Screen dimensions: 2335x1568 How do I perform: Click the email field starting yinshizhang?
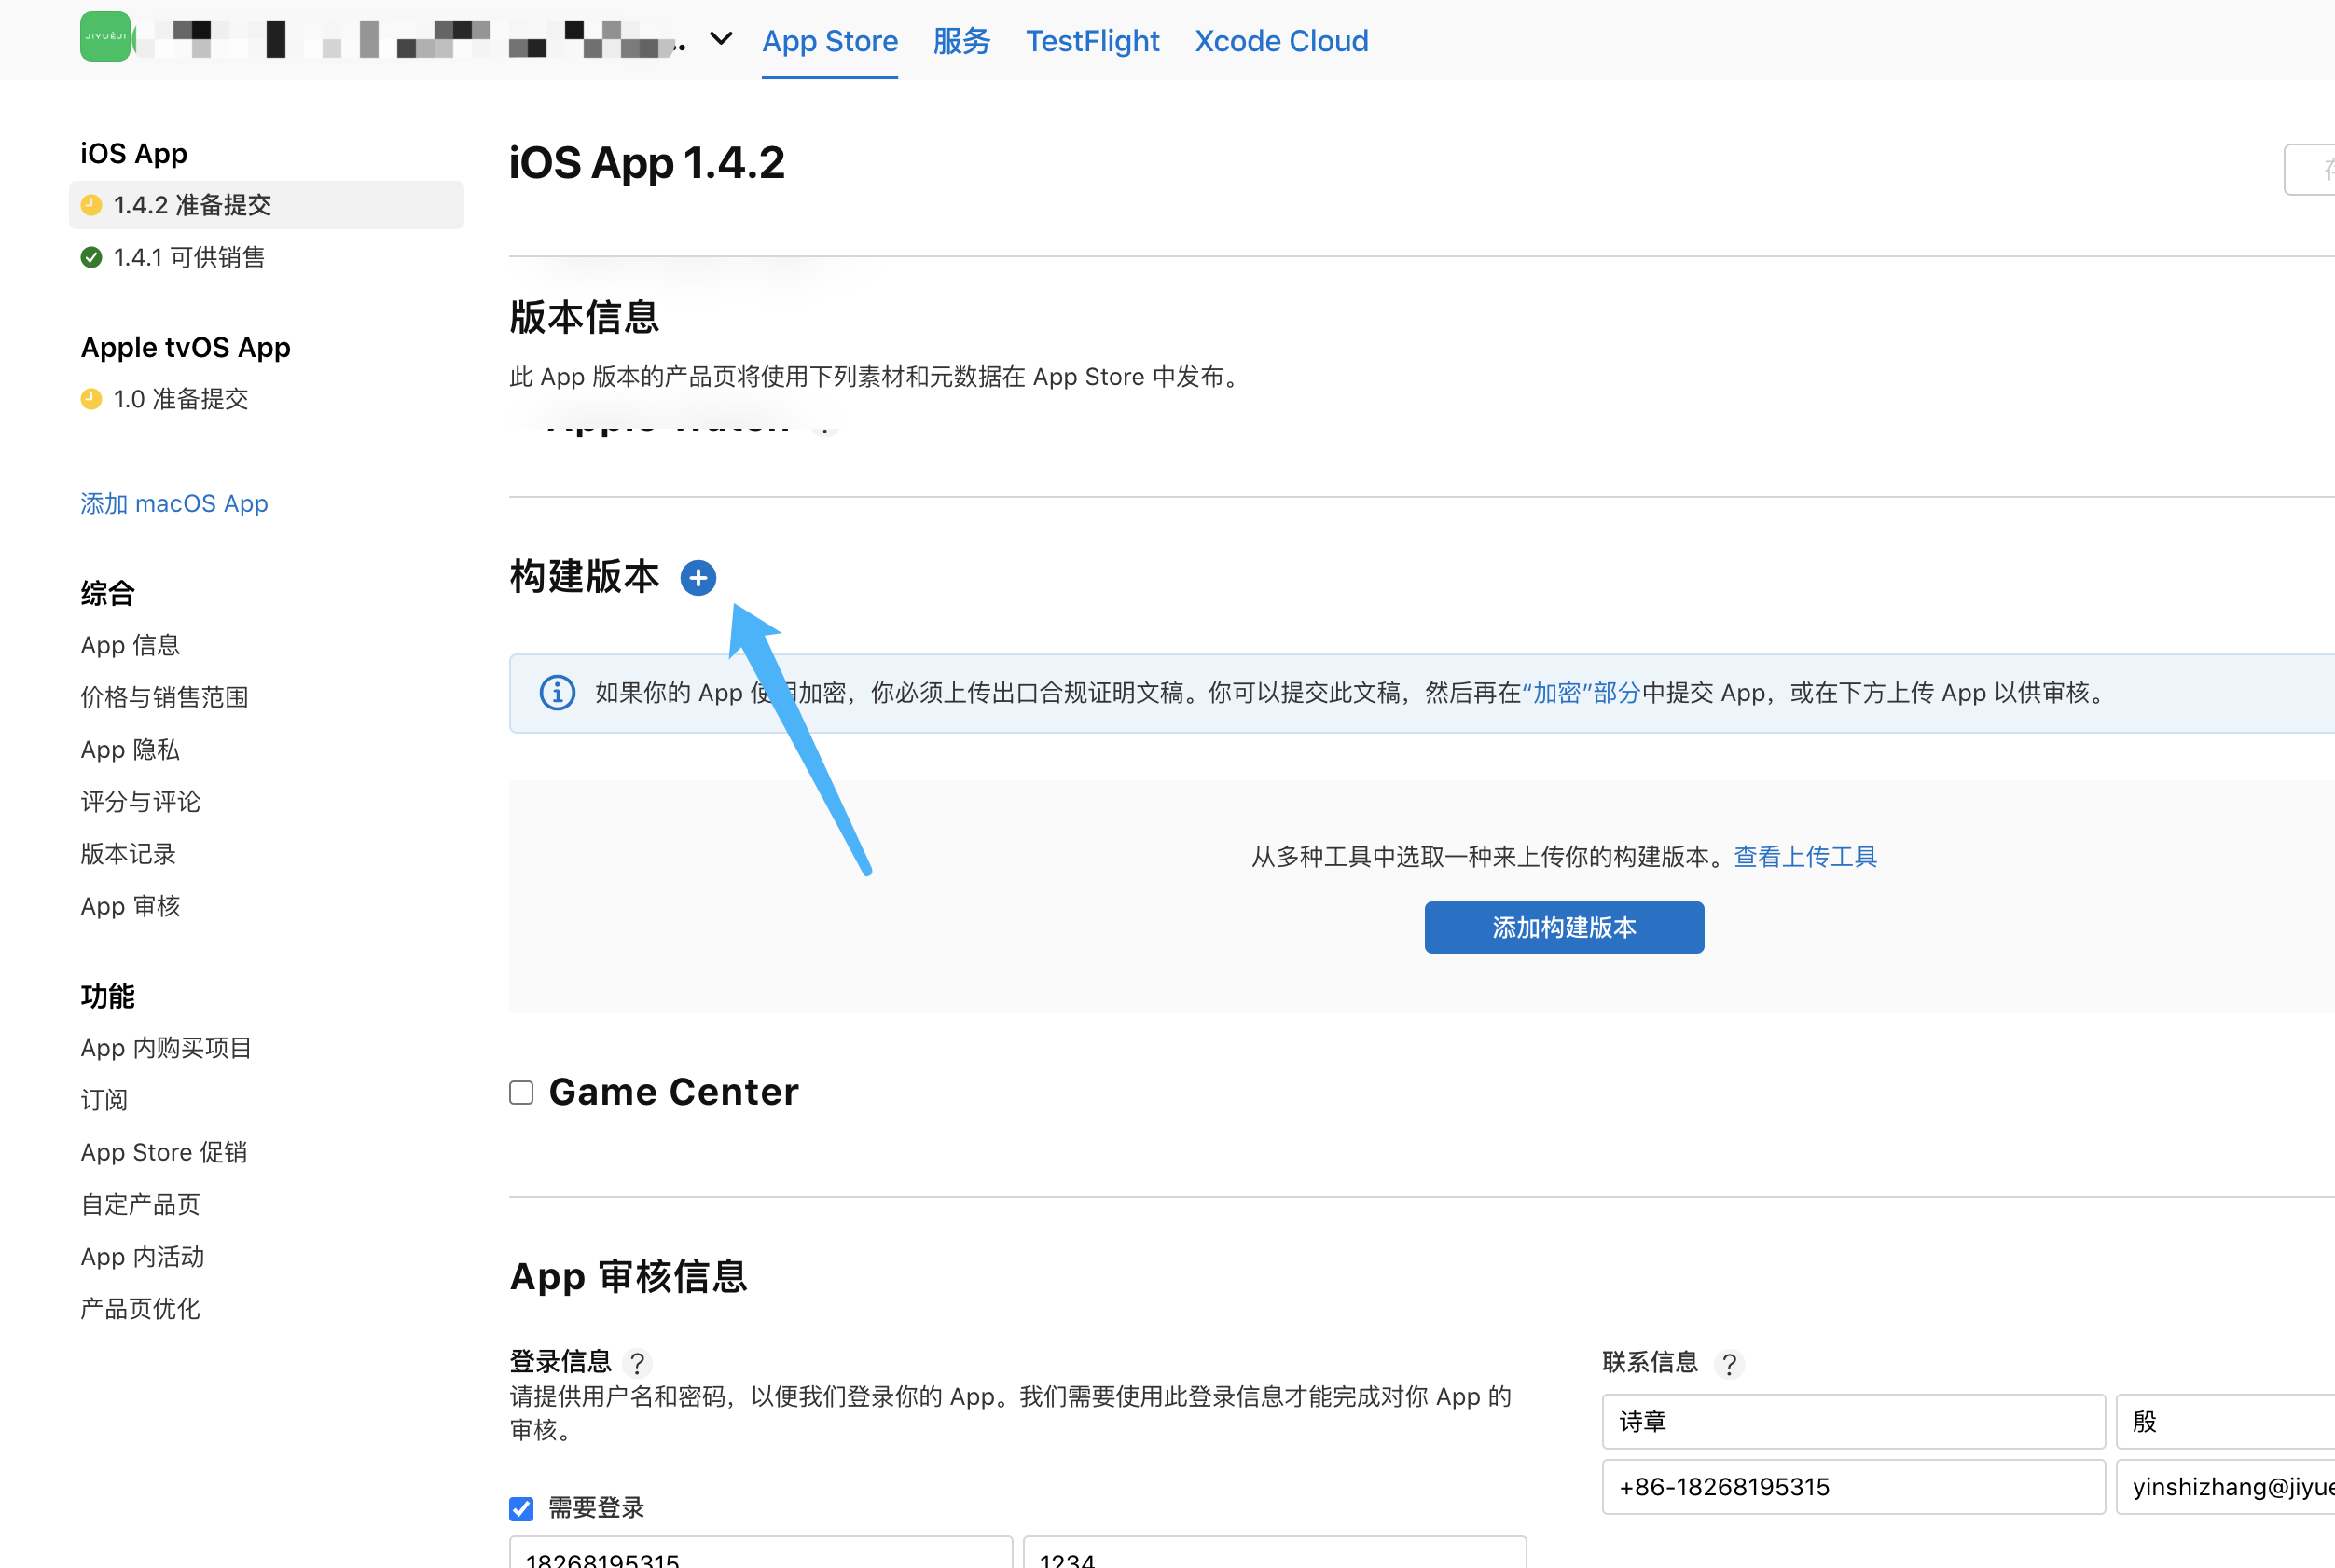[x=2225, y=1486]
